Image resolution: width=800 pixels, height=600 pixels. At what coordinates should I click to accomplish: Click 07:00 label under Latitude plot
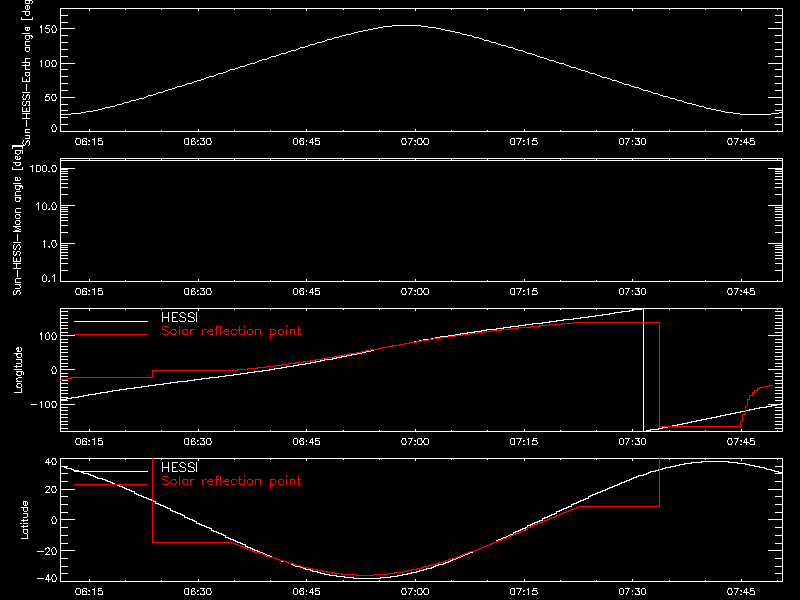click(x=415, y=592)
